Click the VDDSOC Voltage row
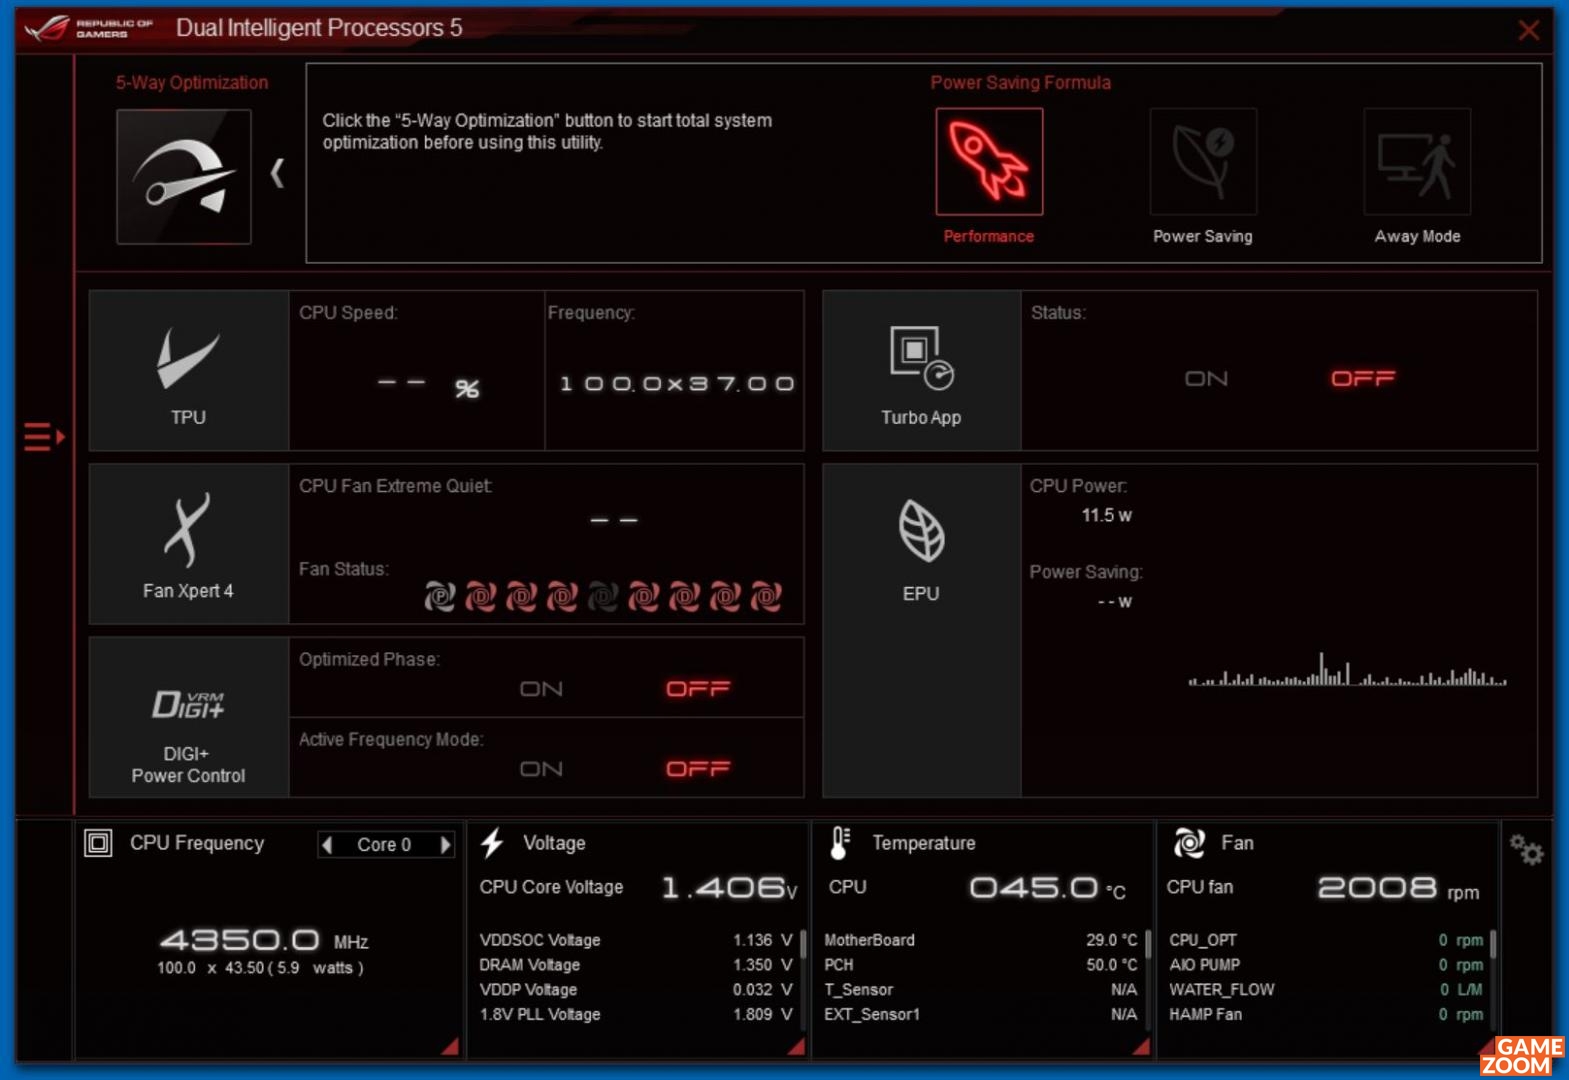This screenshot has width=1569, height=1080. pyautogui.click(x=636, y=940)
